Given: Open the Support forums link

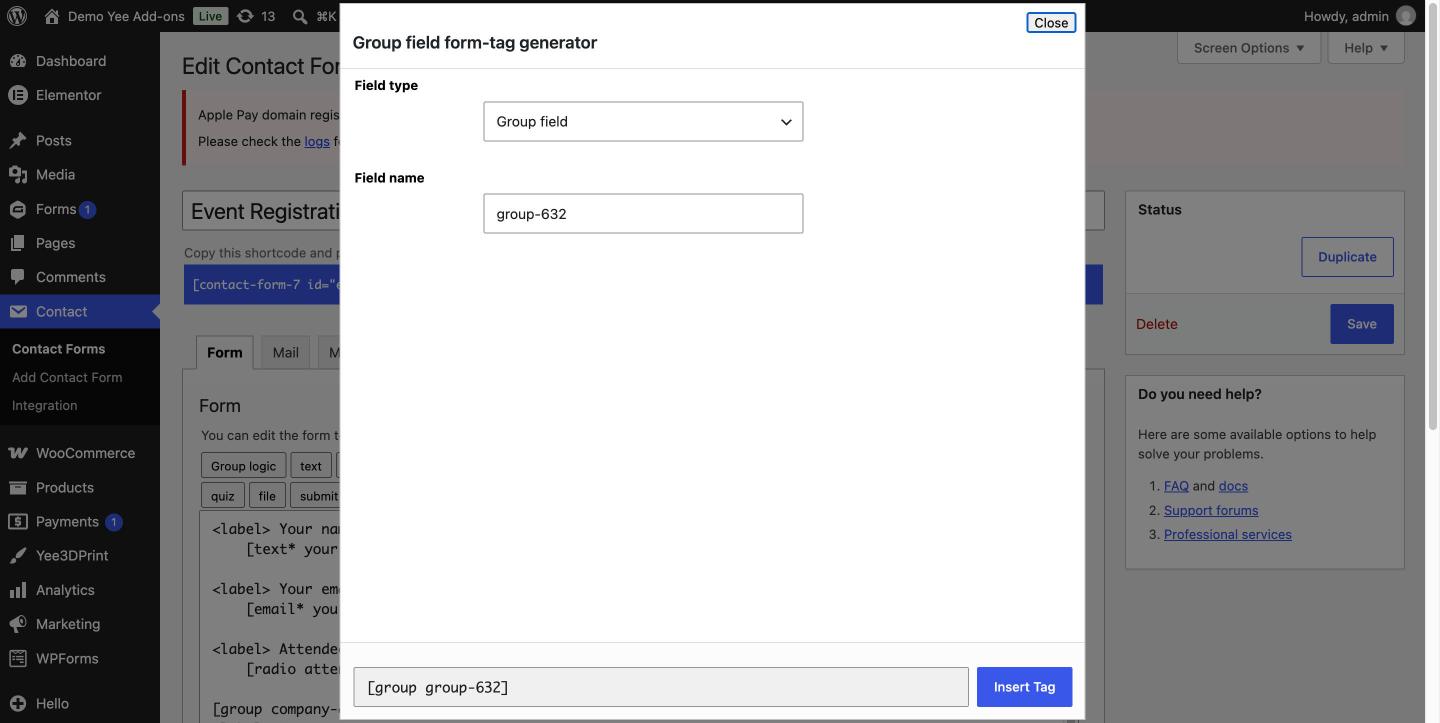Looking at the screenshot, I should click(x=1211, y=510).
